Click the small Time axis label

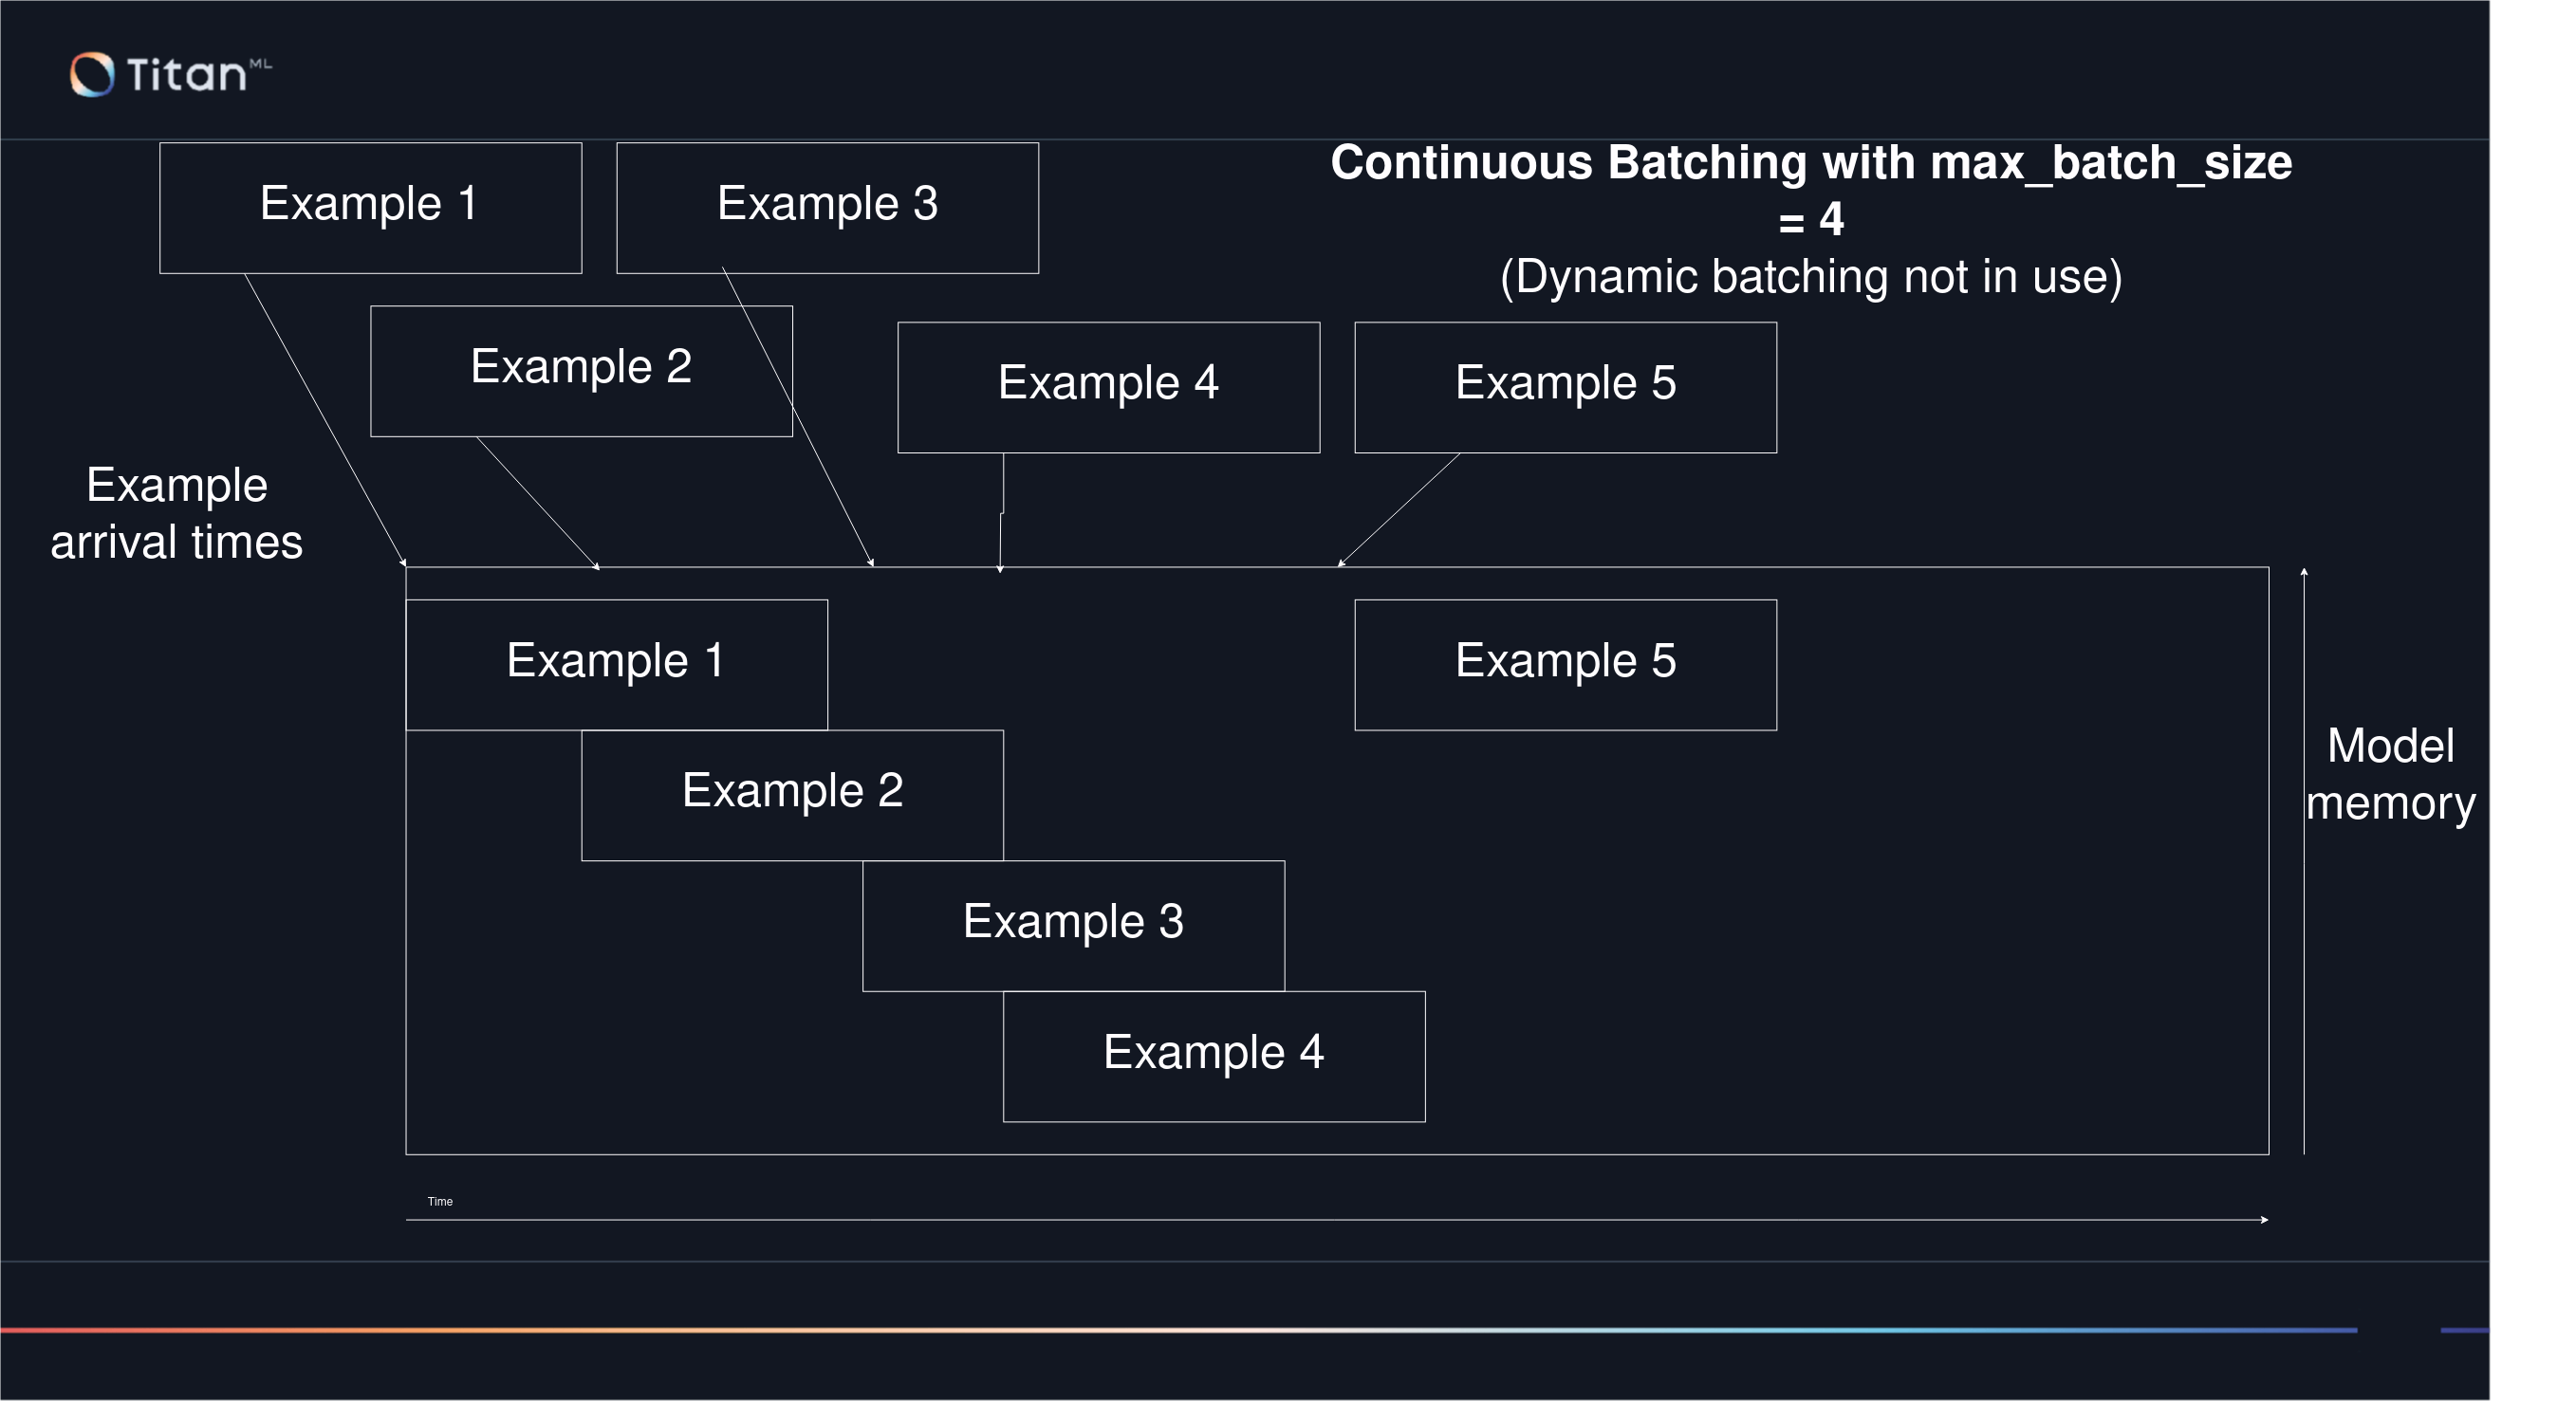[440, 1201]
